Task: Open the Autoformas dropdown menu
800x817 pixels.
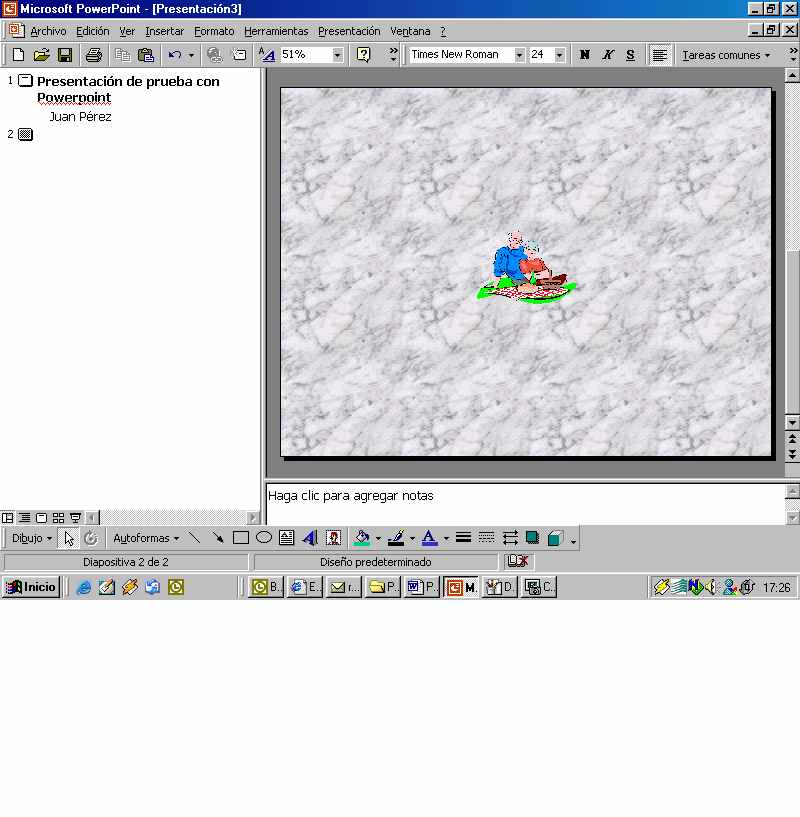Action: [x=146, y=538]
